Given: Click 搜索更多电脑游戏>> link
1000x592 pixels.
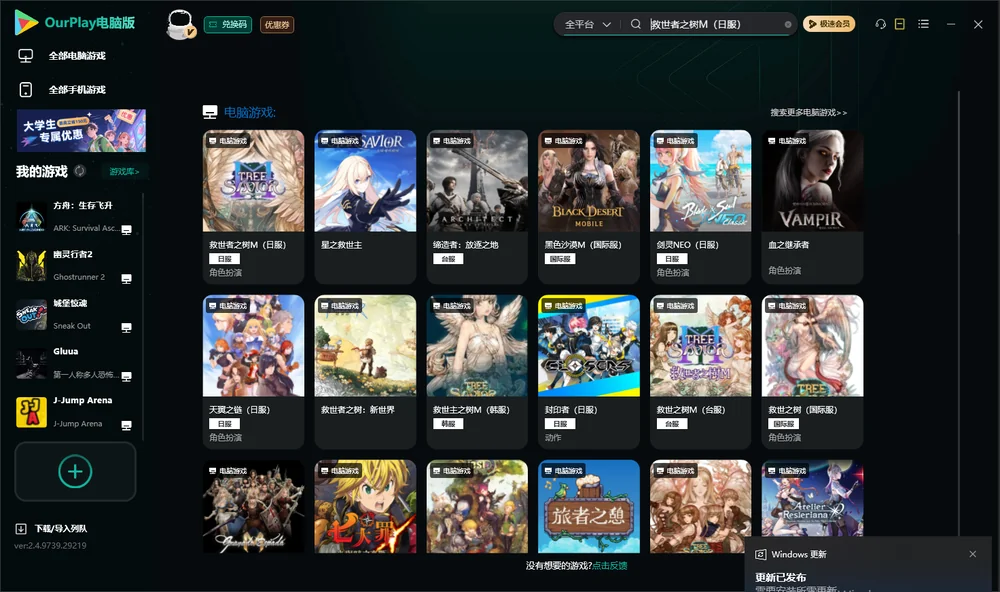Looking at the screenshot, I should click(x=808, y=112).
